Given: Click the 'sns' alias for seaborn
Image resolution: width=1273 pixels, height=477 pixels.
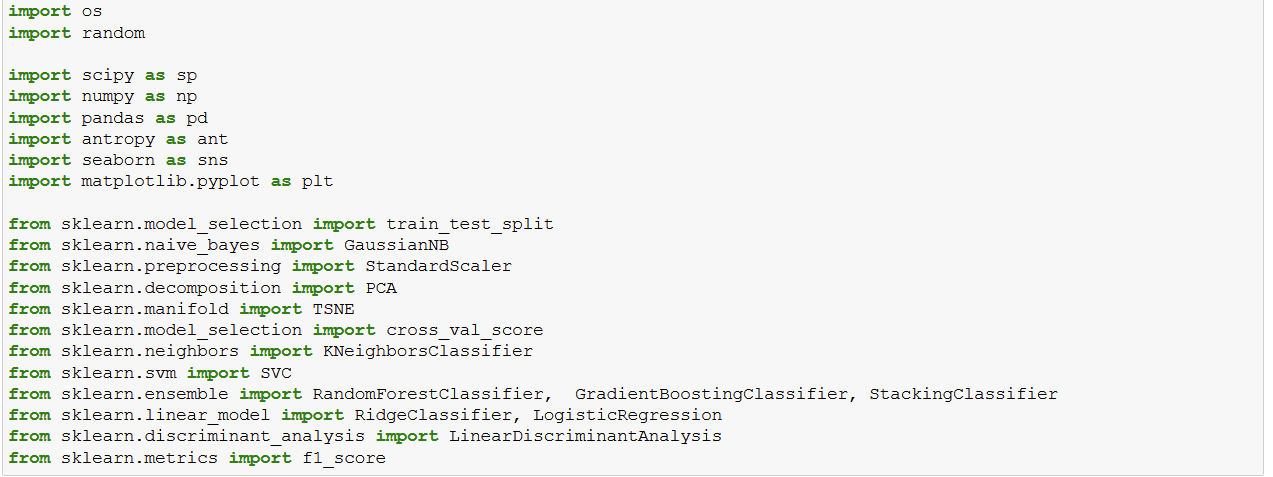Looking at the screenshot, I should (x=212, y=160).
